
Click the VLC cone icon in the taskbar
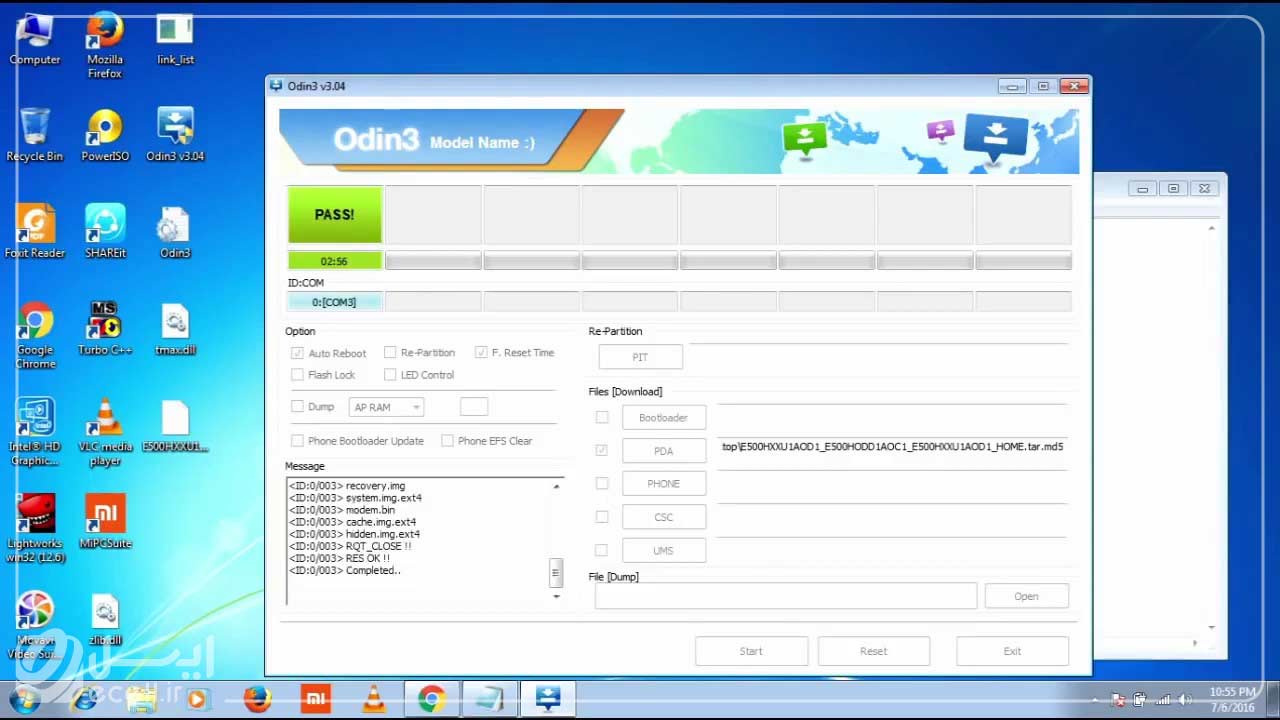(x=374, y=699)
